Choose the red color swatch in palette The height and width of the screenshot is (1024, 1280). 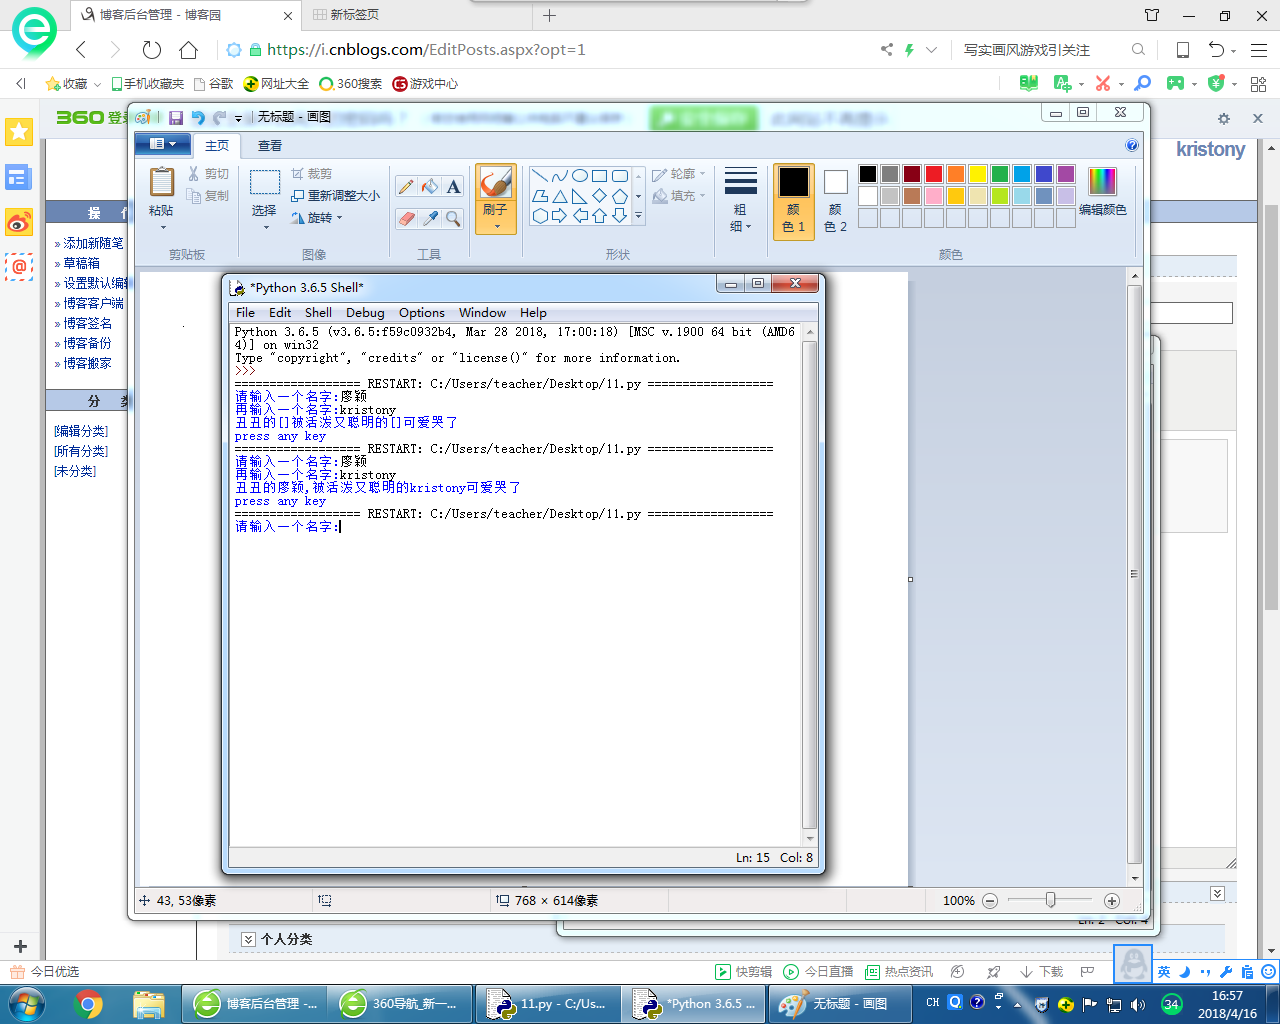(x=934, y=174)
